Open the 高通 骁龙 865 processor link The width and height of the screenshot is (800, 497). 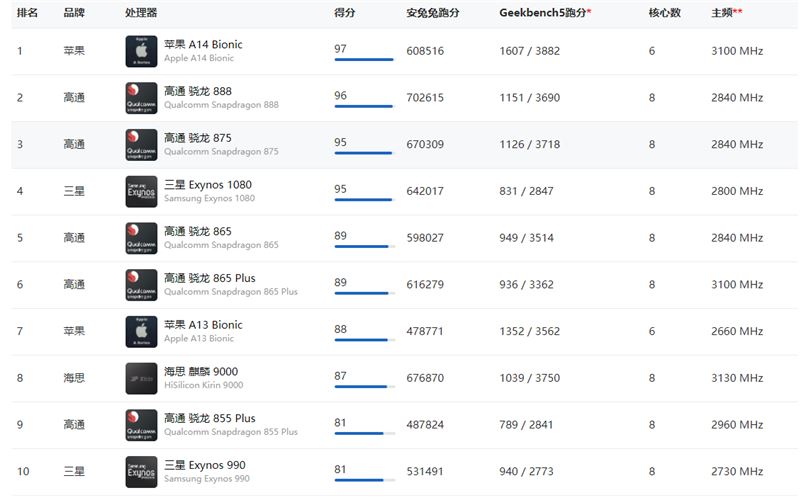tap(197, 231)
